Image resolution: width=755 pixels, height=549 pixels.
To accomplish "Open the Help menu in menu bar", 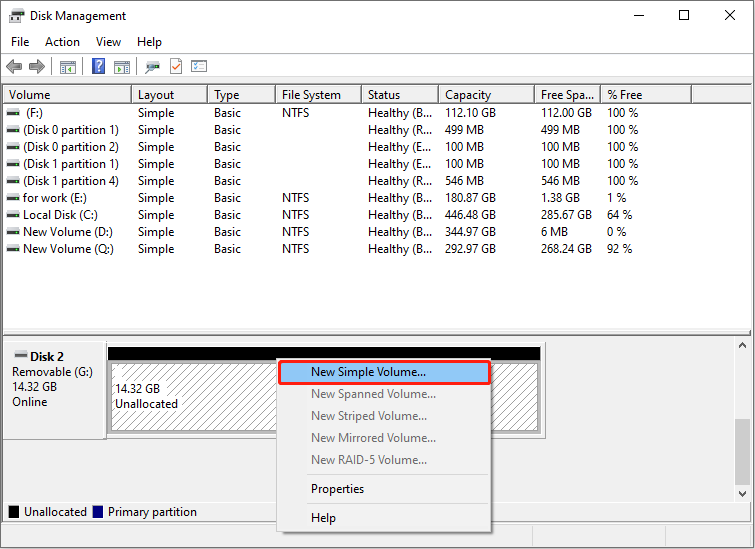I will pos(149,42).
